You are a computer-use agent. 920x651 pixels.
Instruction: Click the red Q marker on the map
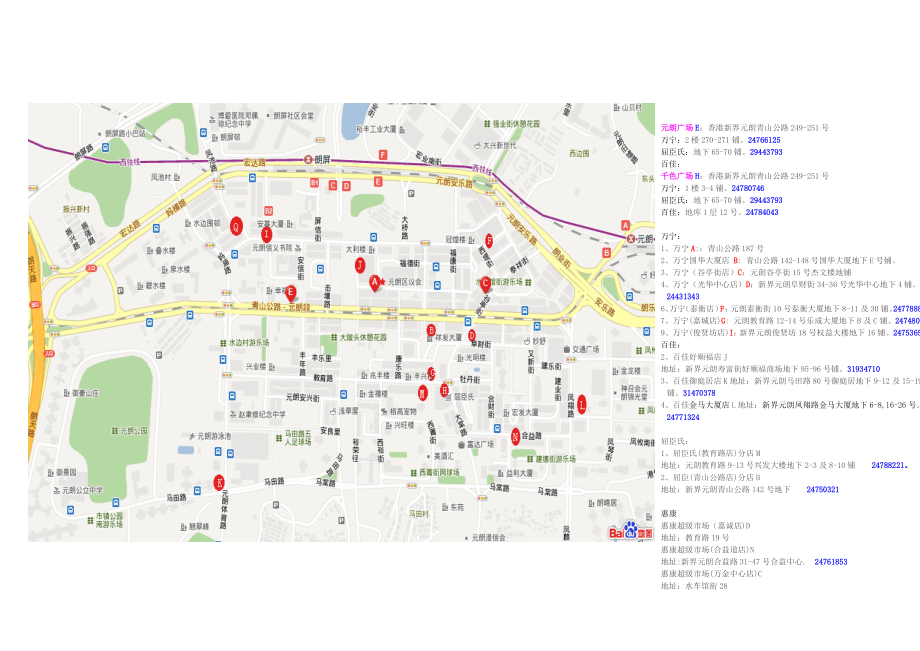pos(236,225)
